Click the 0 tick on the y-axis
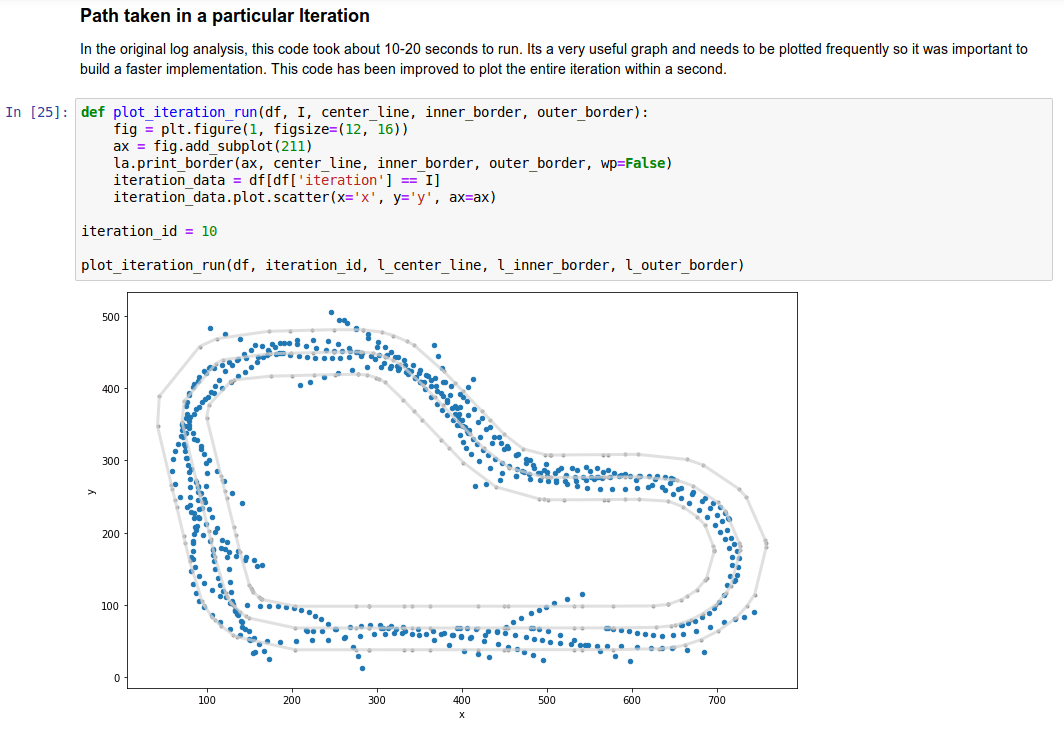The height and width of the screenshot is (734, 1064). [x=117, y=678]
